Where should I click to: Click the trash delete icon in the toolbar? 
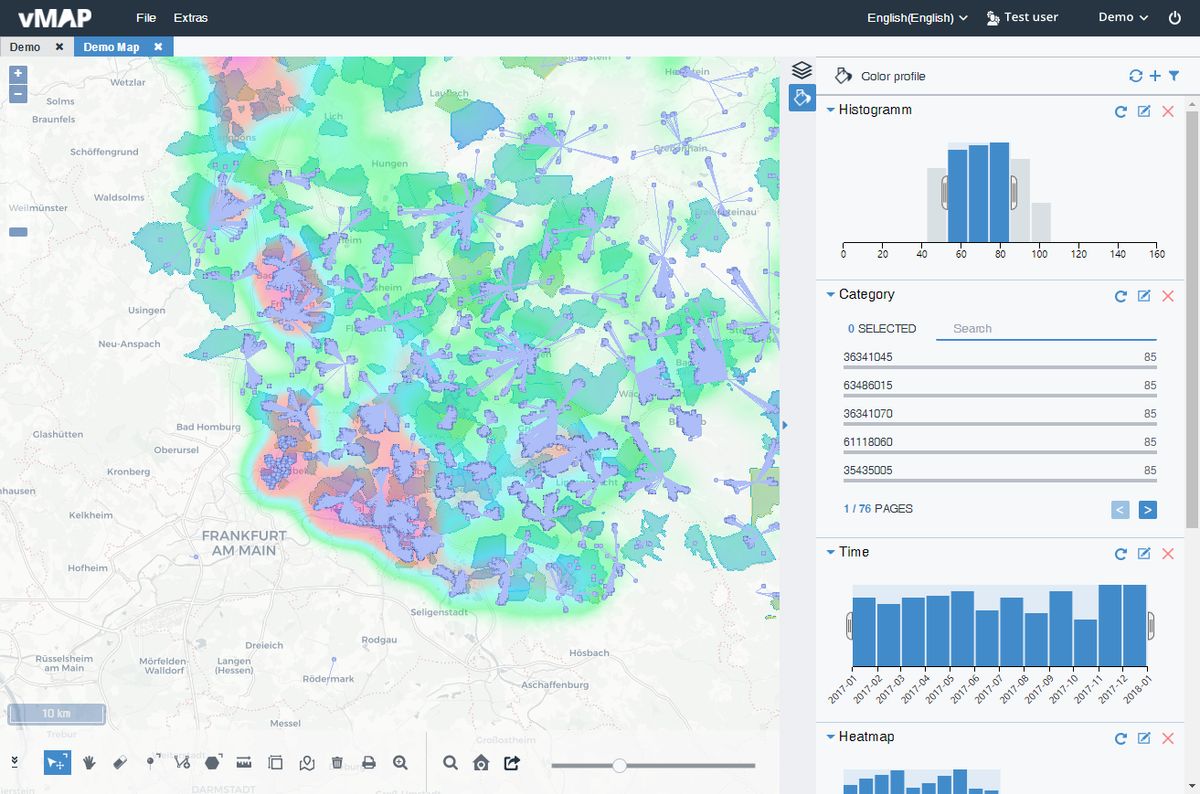[x=337, y=762]
